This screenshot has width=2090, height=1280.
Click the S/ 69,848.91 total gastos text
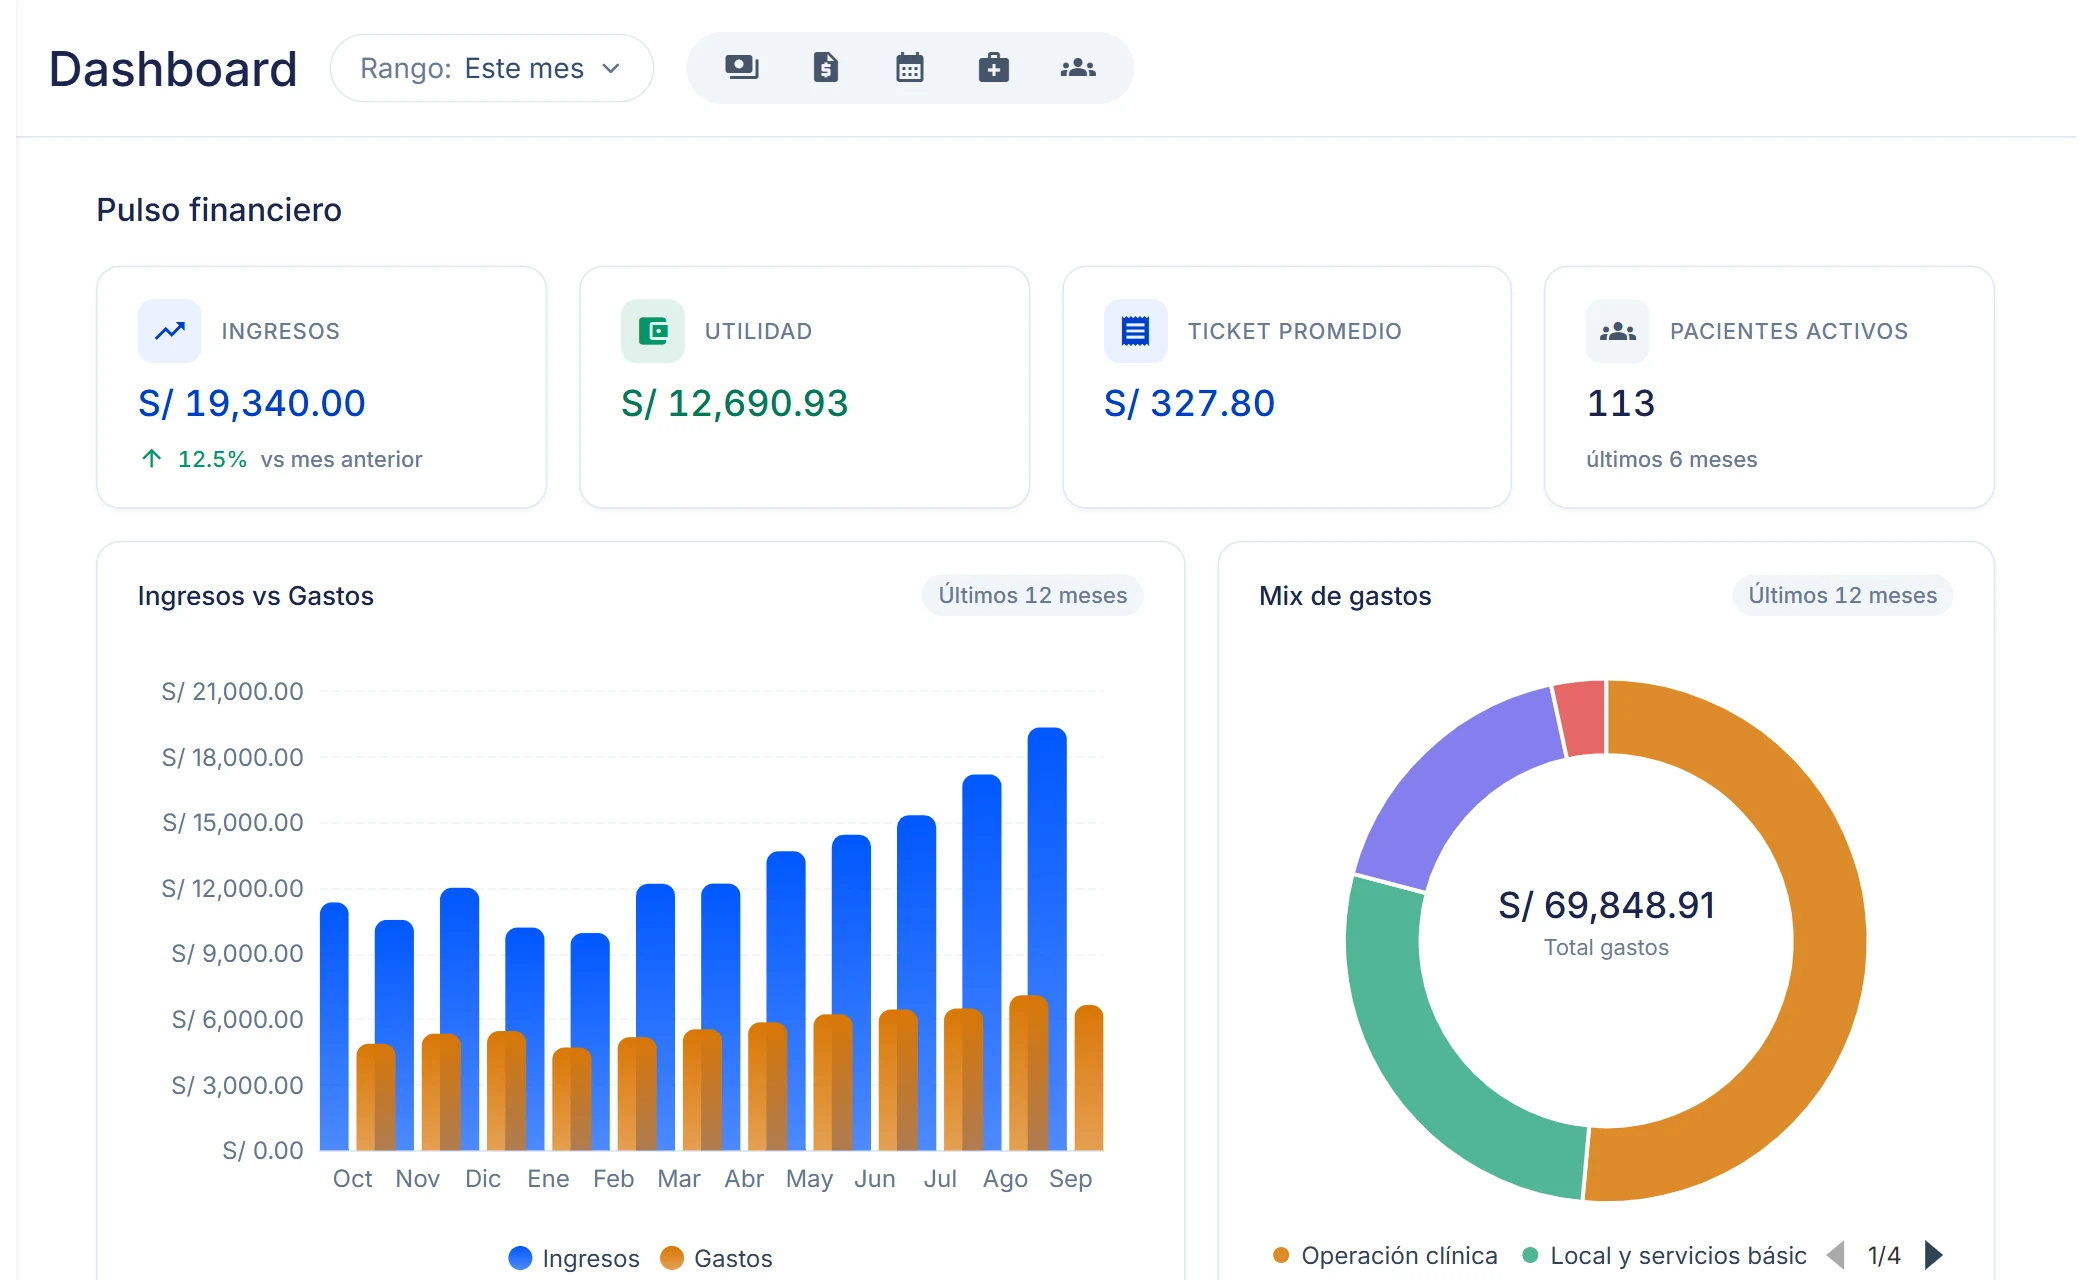1606,905
